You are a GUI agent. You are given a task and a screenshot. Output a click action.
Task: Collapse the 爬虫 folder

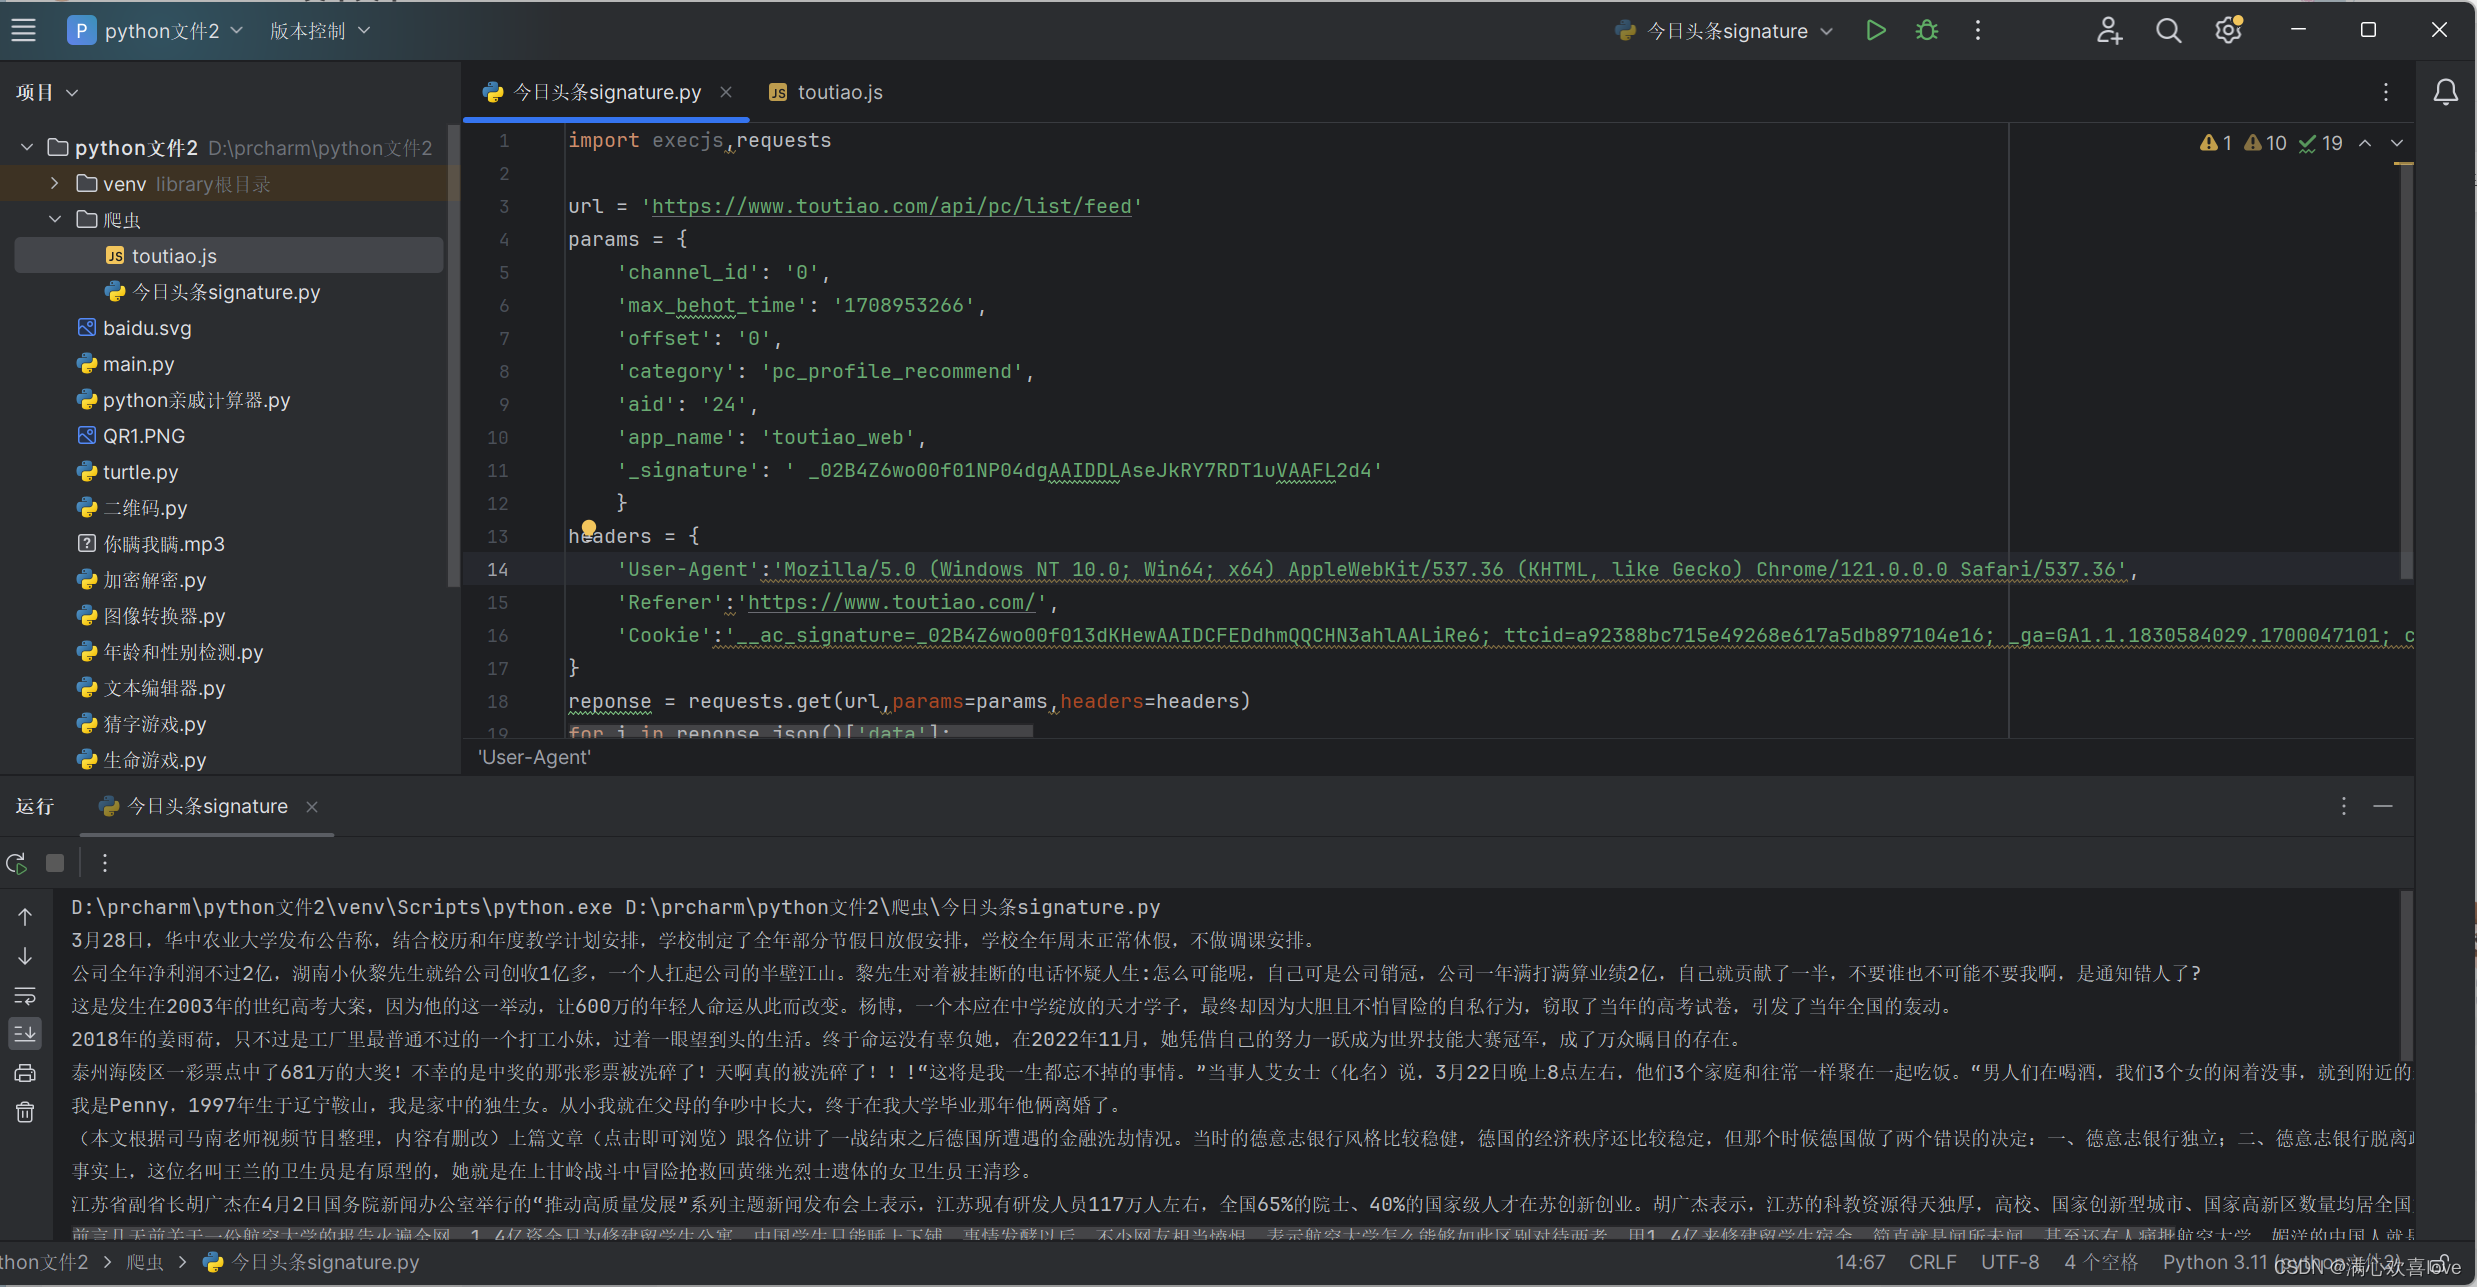click(x=55, y=220)
